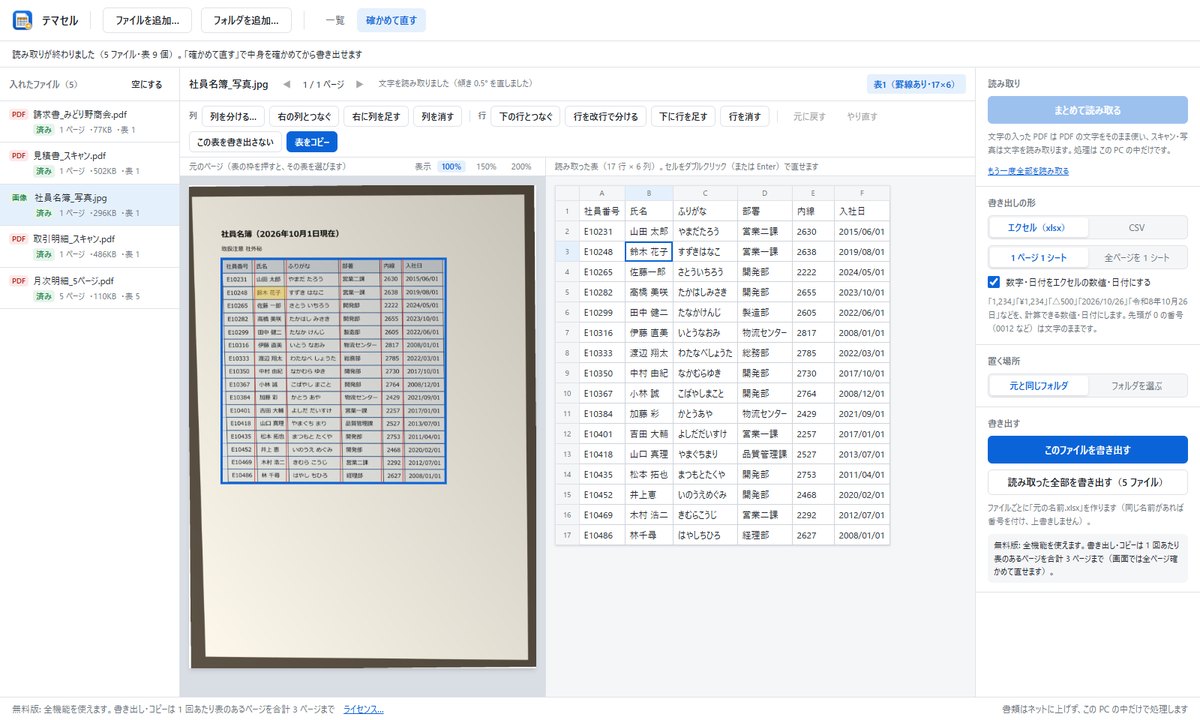This screenshot has height=720, width=1200.
Task: Open the ファイルを追加... file picker
Action: point(147,20)
